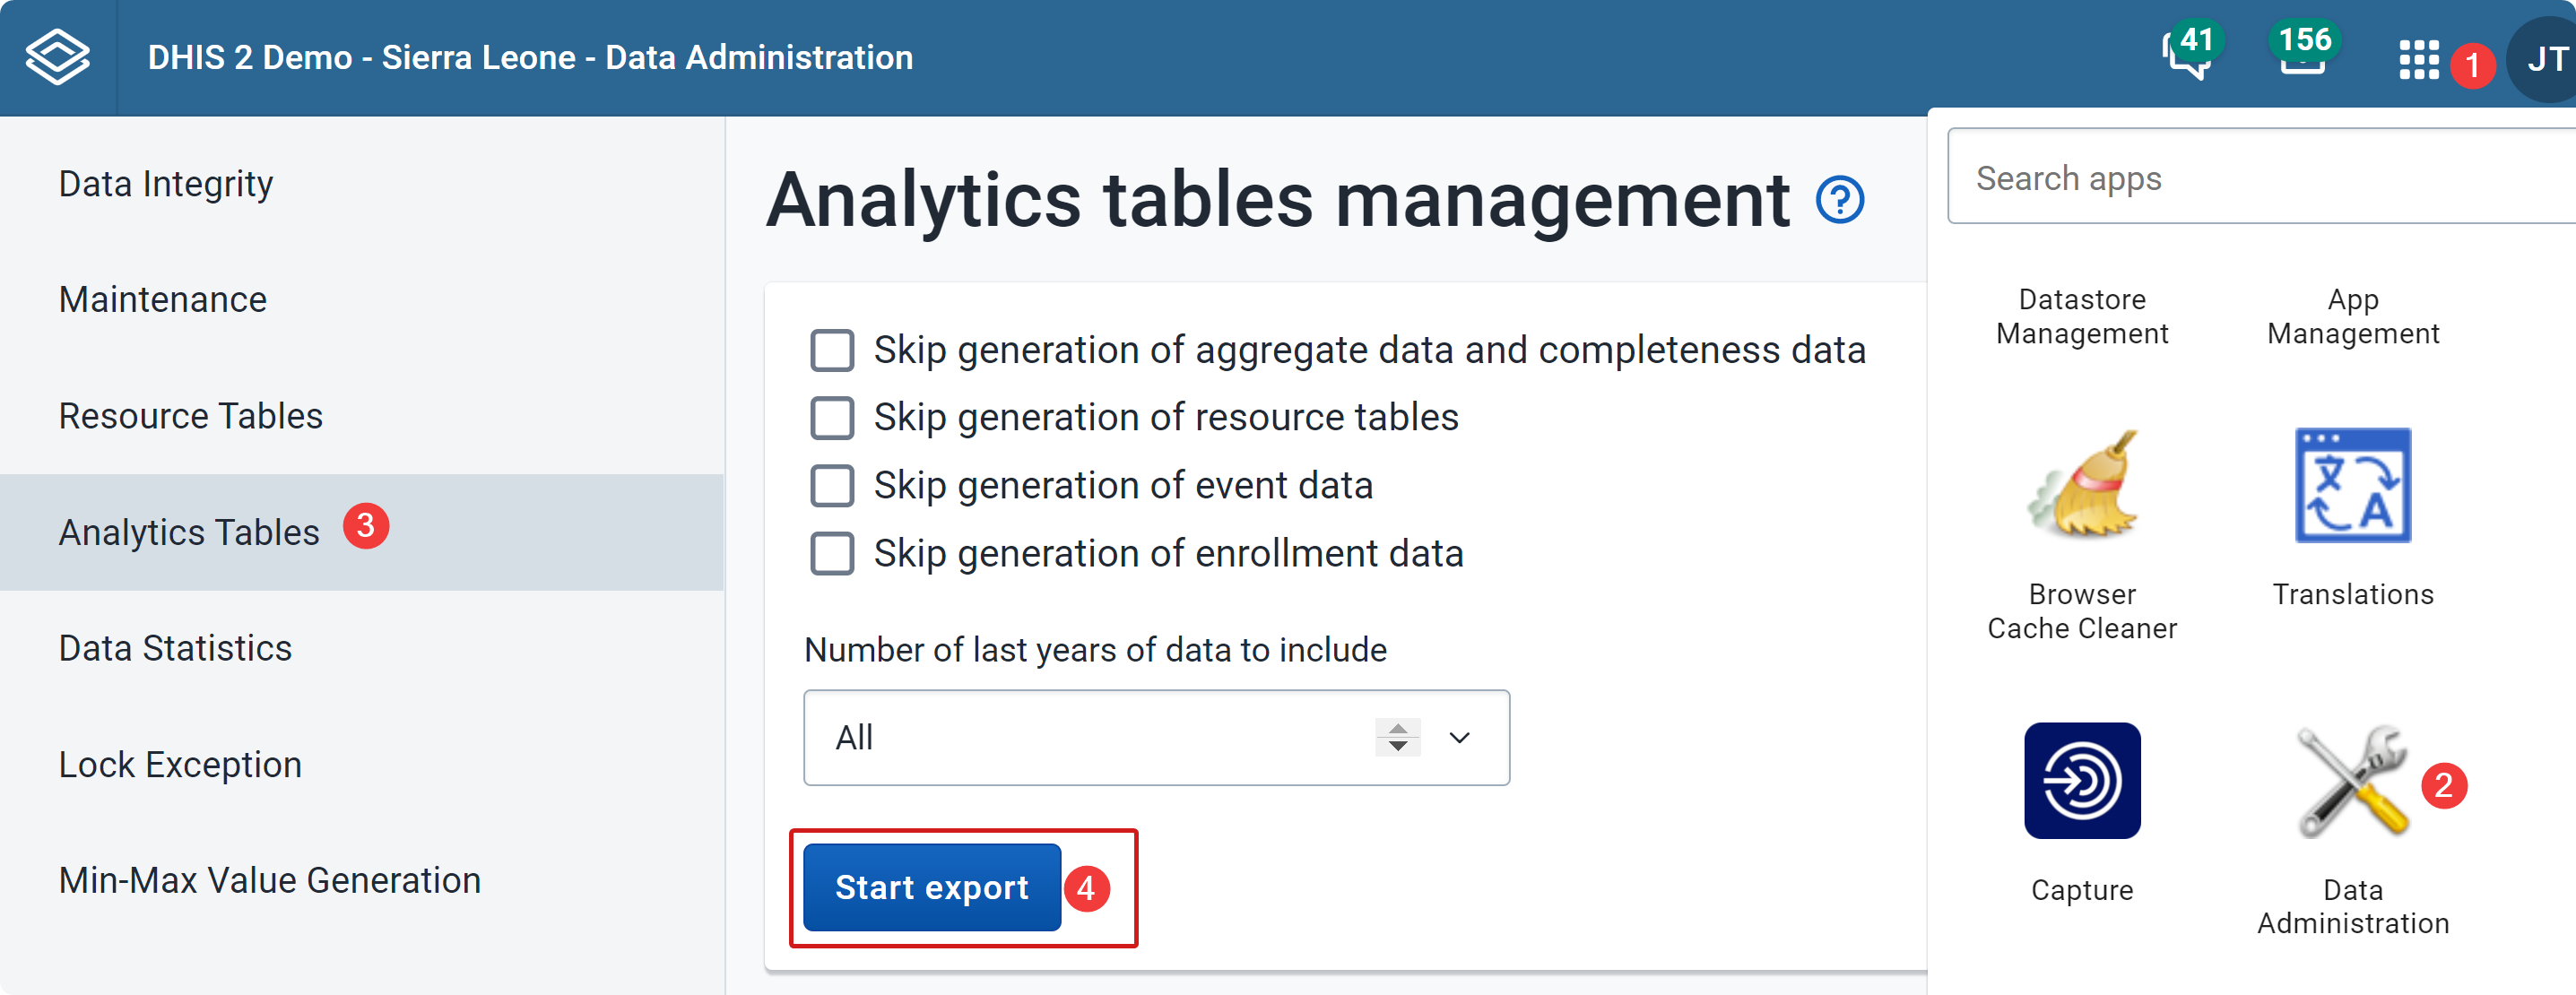Select Resource Tables in sidebar
This screenshot has width=2576, height=995.
[x=361, y=416]
